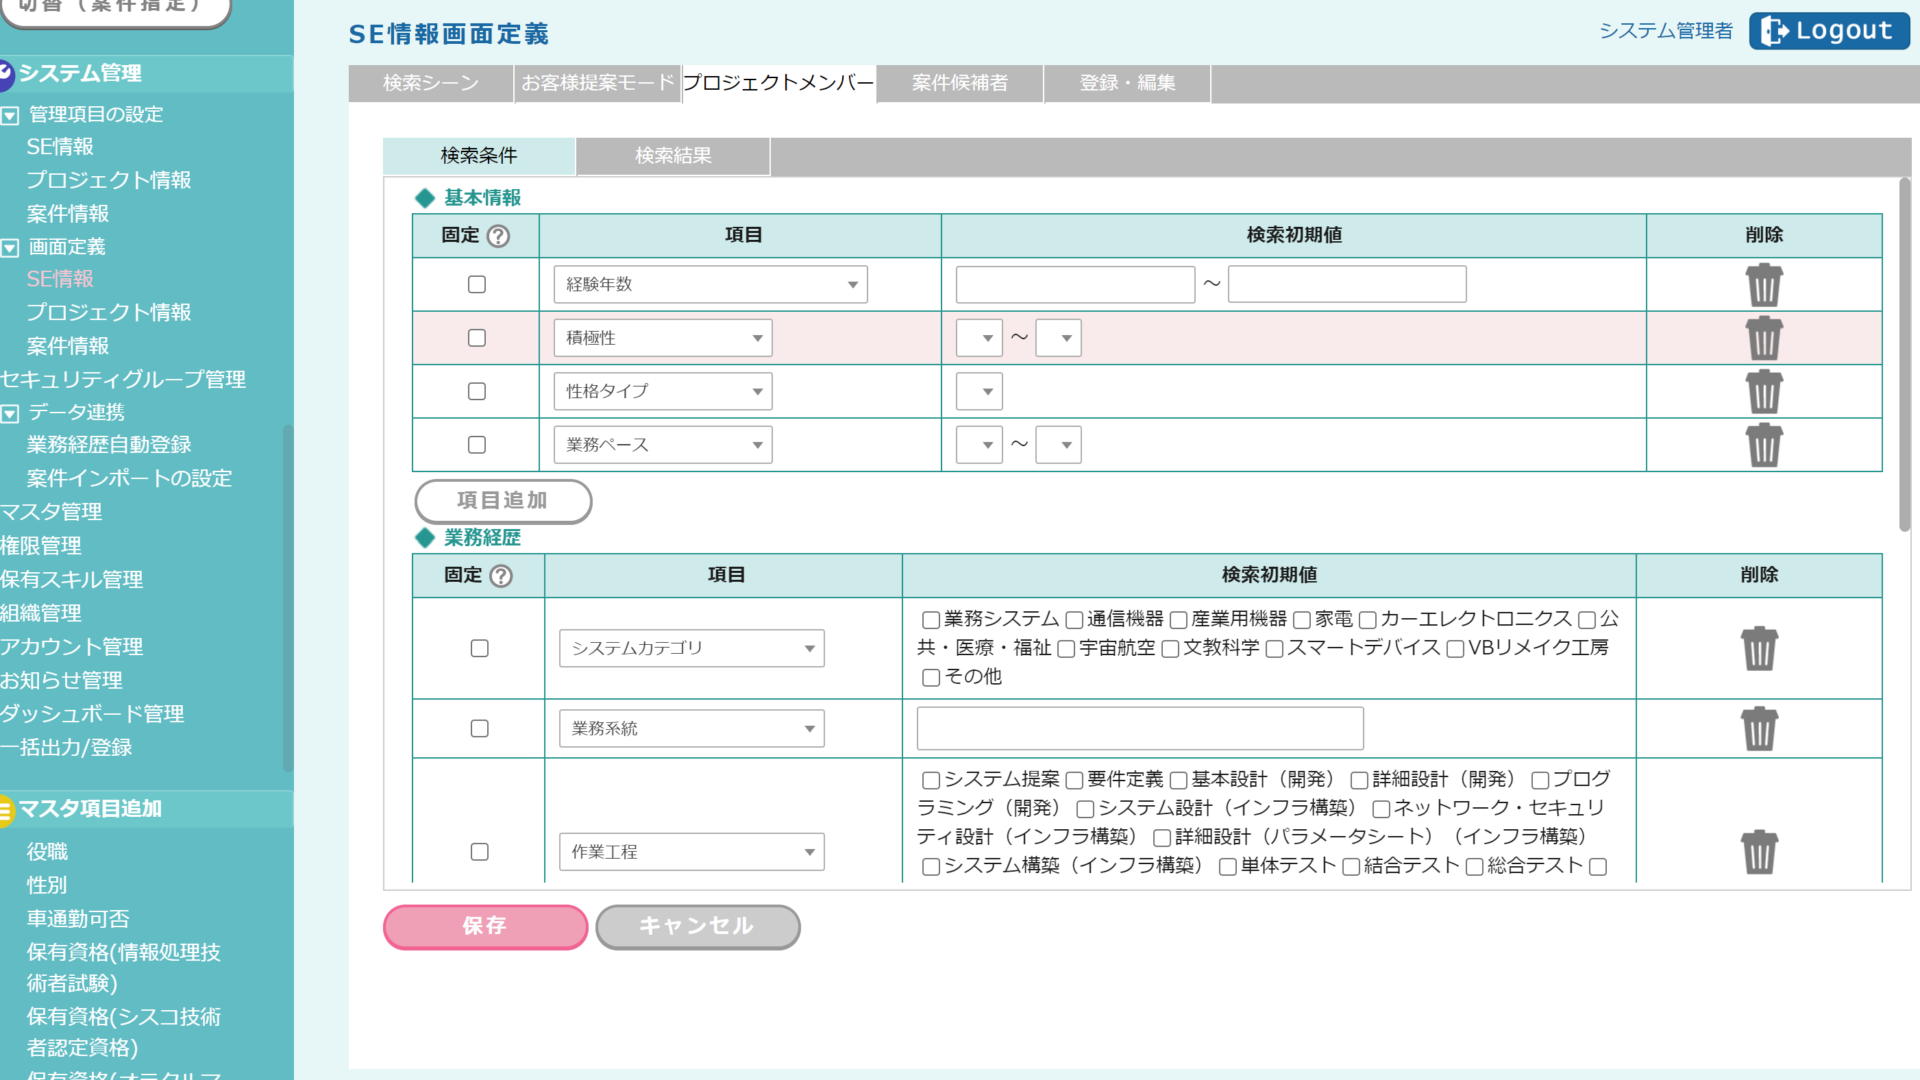The height and width of the screenshot is (1080, 1920).
Task: Enable the 要件定義 checkbox
Action: click(x=1075, y=780)
